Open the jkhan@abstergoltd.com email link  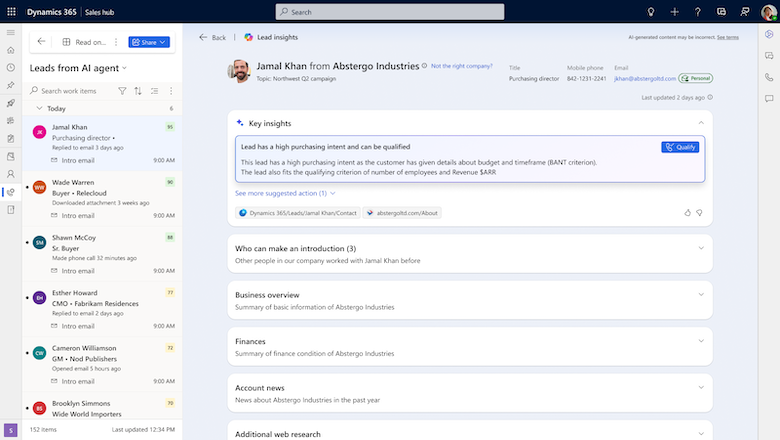pyautogui.click(x=644, y=77)
